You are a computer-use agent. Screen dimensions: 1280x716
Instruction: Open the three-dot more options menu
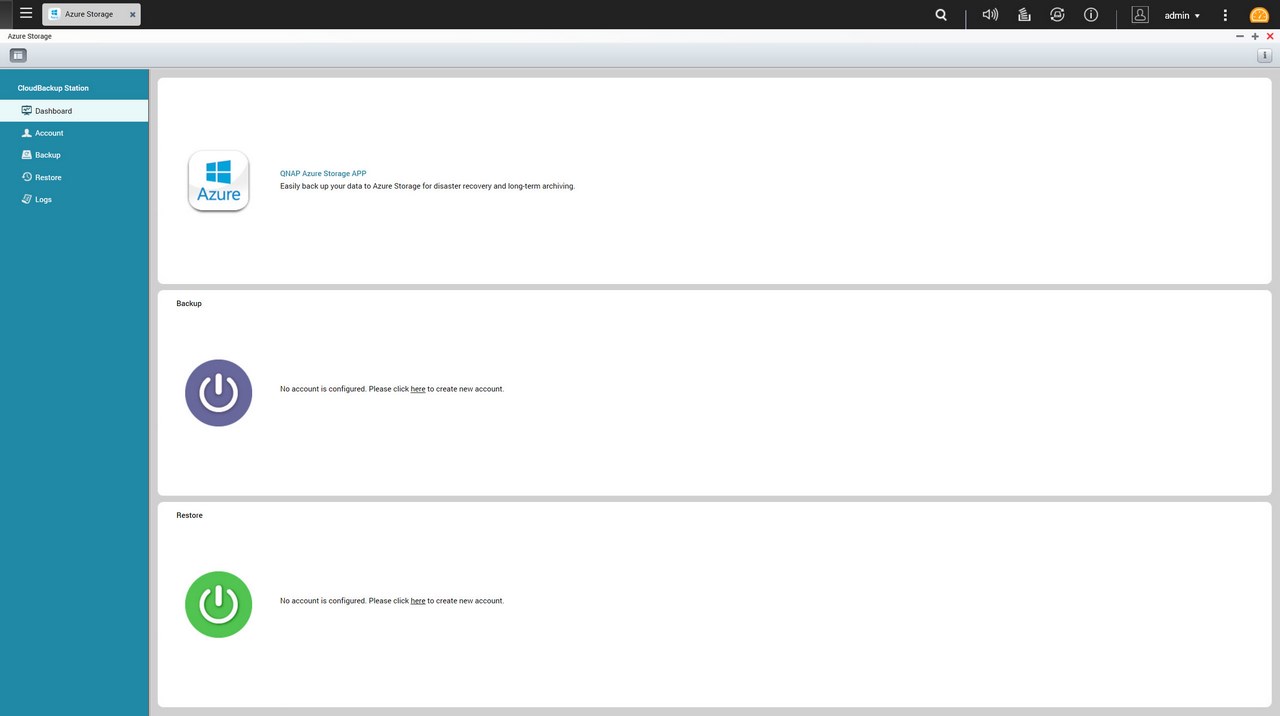pos(1225,15)
